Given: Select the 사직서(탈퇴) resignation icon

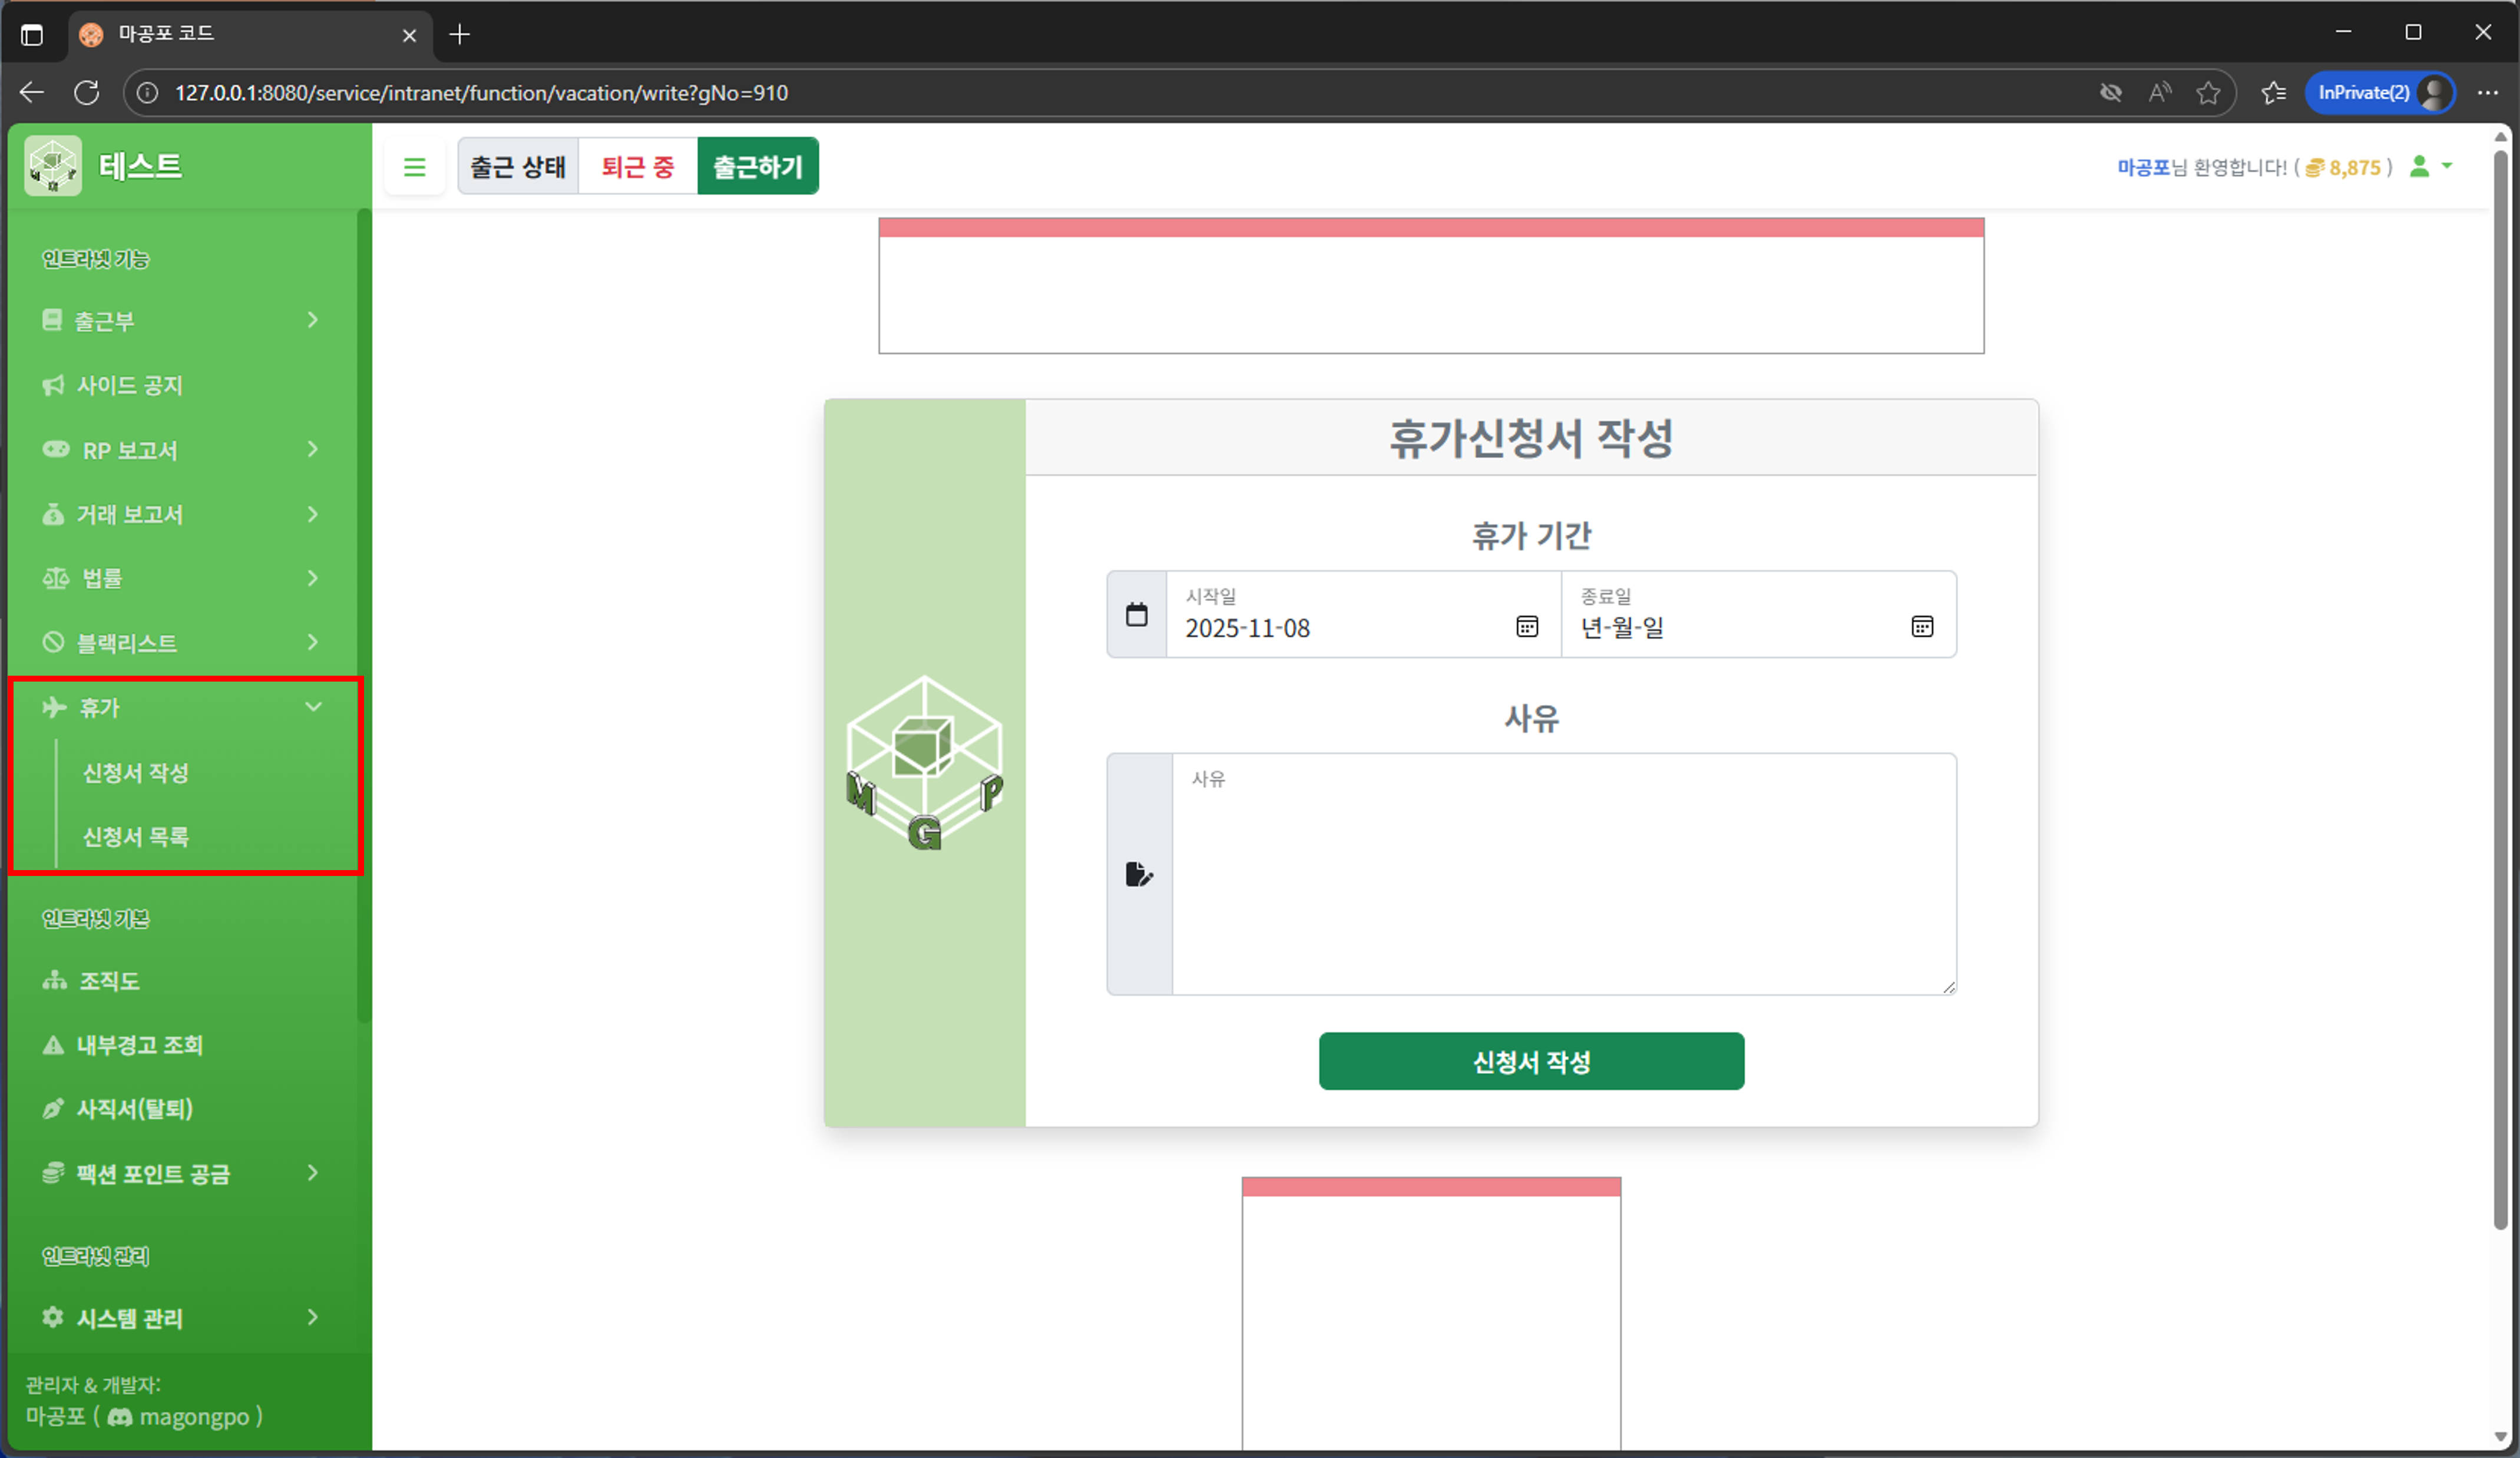Looking at the screenshot, I should click(x=53, y=1108).
